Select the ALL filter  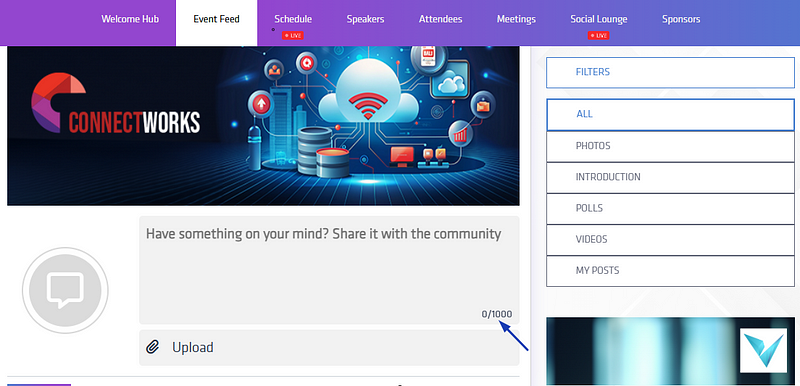point(670,115)
